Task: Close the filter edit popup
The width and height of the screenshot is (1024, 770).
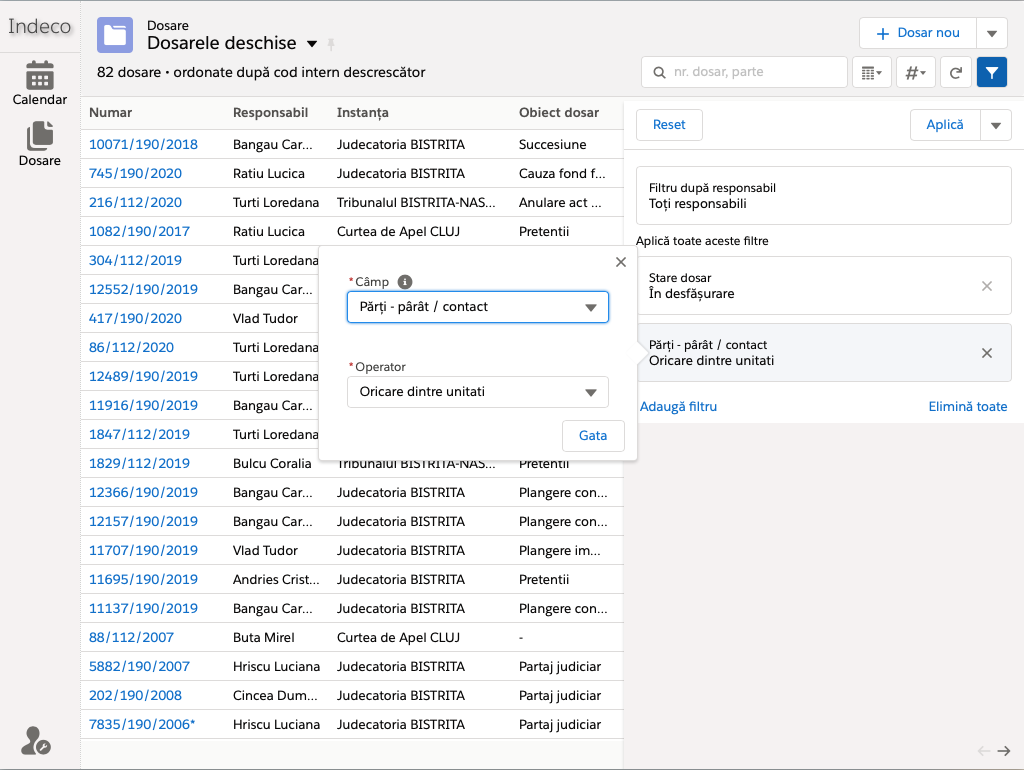Action: 621,262
